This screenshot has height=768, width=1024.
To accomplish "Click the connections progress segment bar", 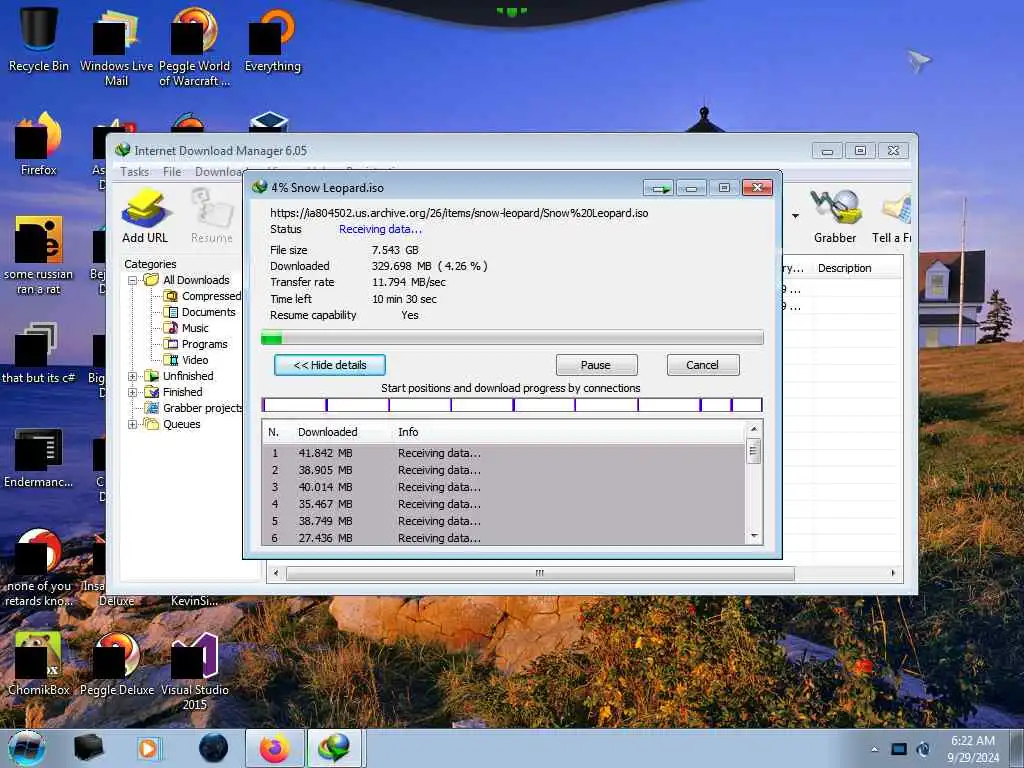I will point(512,405).
